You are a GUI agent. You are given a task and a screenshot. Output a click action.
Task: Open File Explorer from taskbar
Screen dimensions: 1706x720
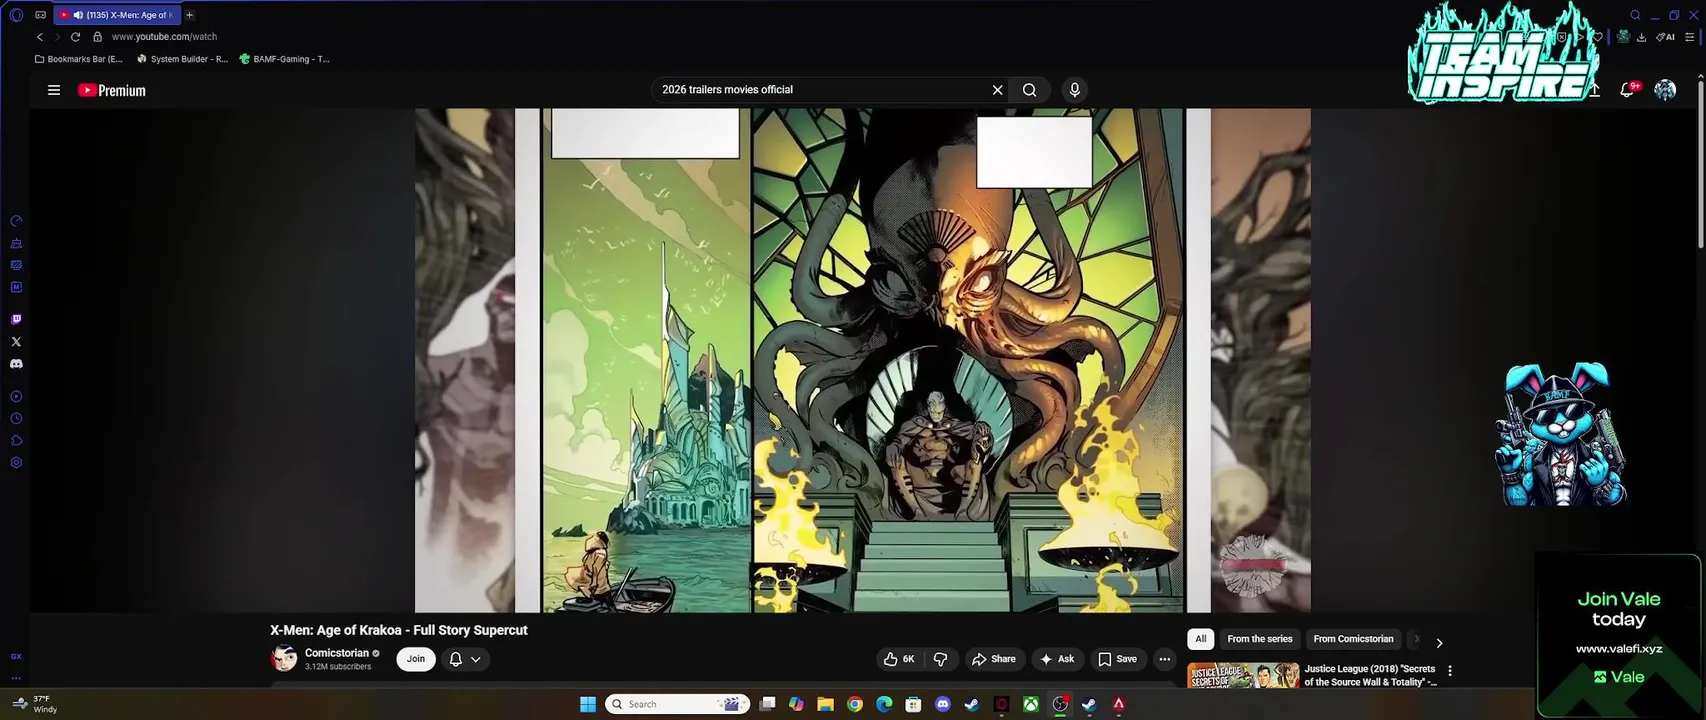825,704
